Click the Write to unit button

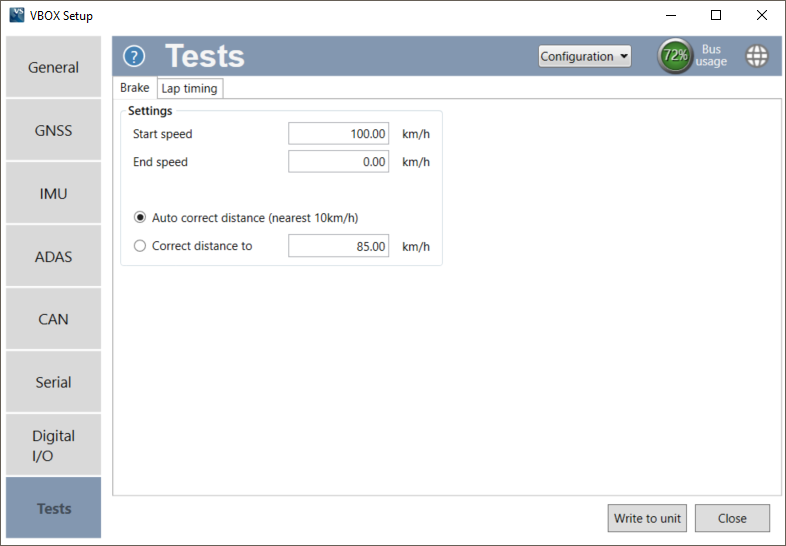pos(647,518)
